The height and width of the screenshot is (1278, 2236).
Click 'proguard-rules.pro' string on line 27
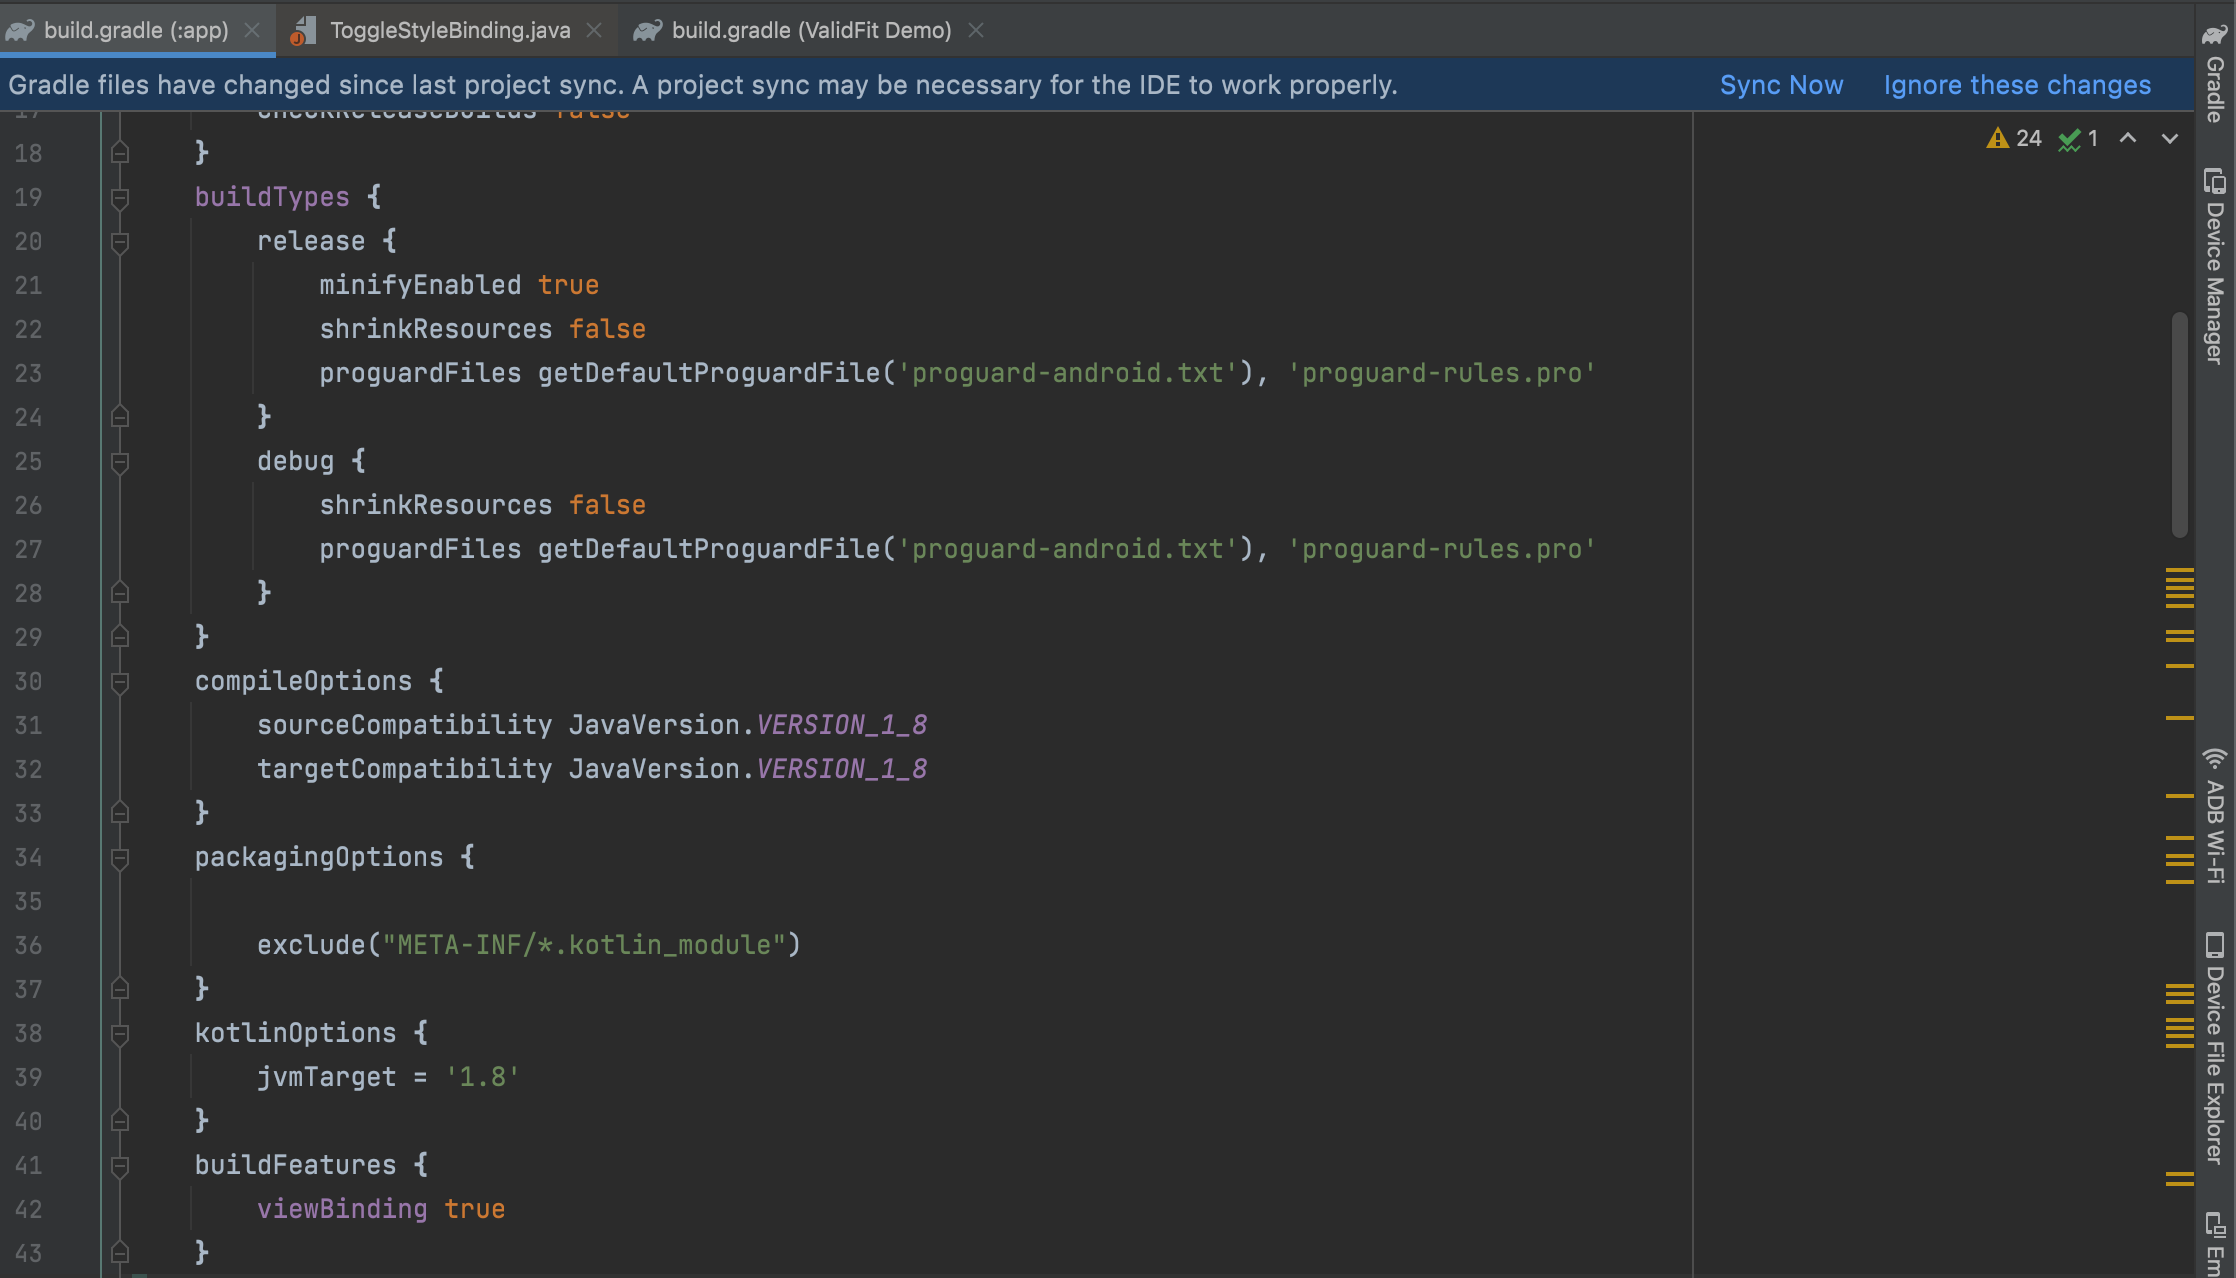click(1441, 549)
